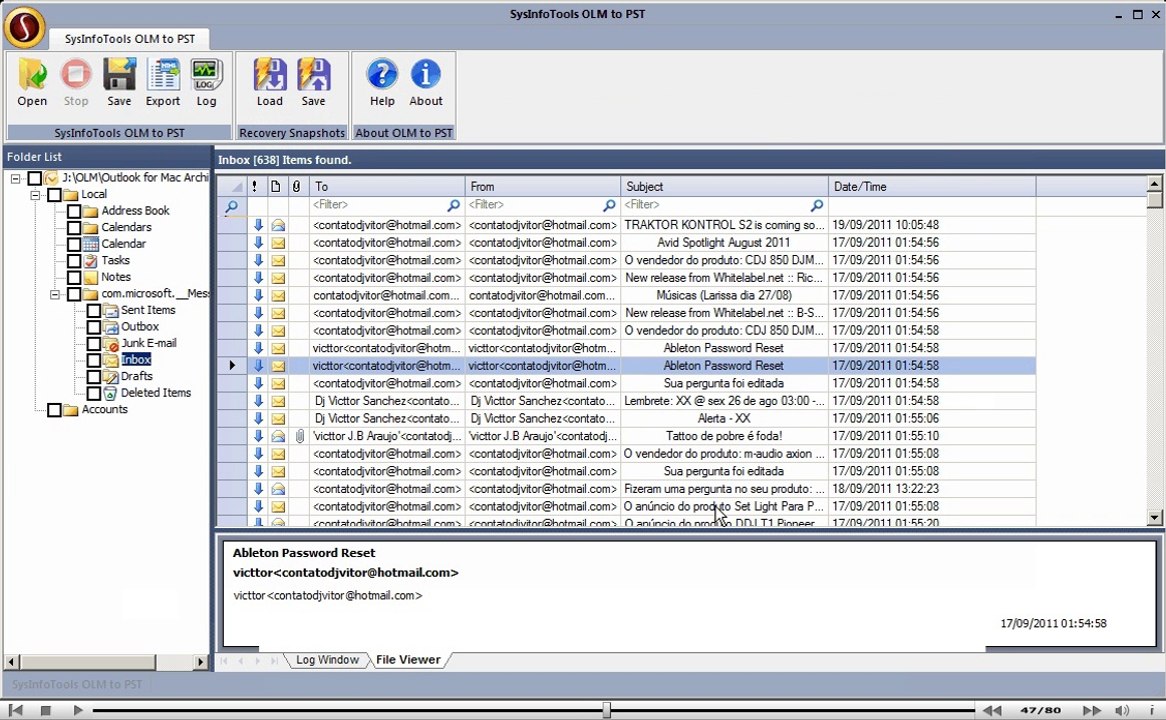Step forward with the double-right arrow button

1091,710
